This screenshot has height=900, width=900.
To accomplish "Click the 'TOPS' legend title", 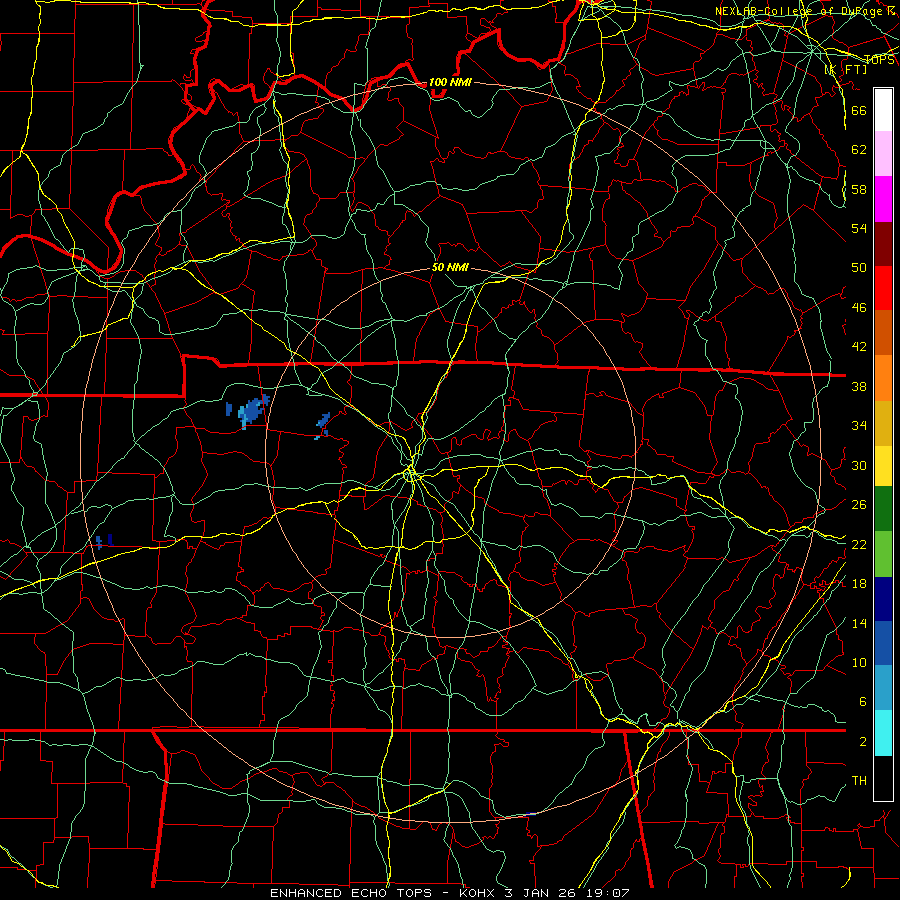I will tap(879, 60).
